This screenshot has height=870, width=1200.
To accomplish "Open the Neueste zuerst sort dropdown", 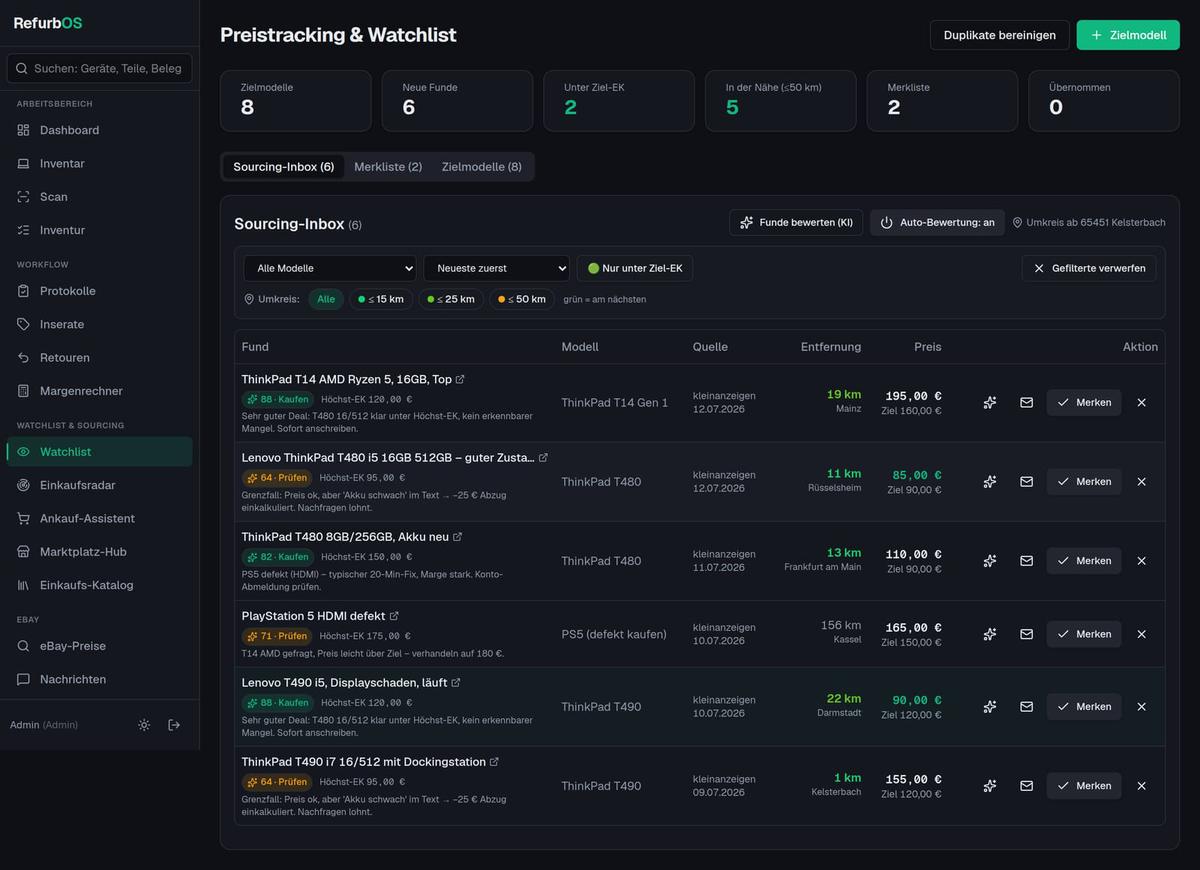I will (x=496, y=268).
